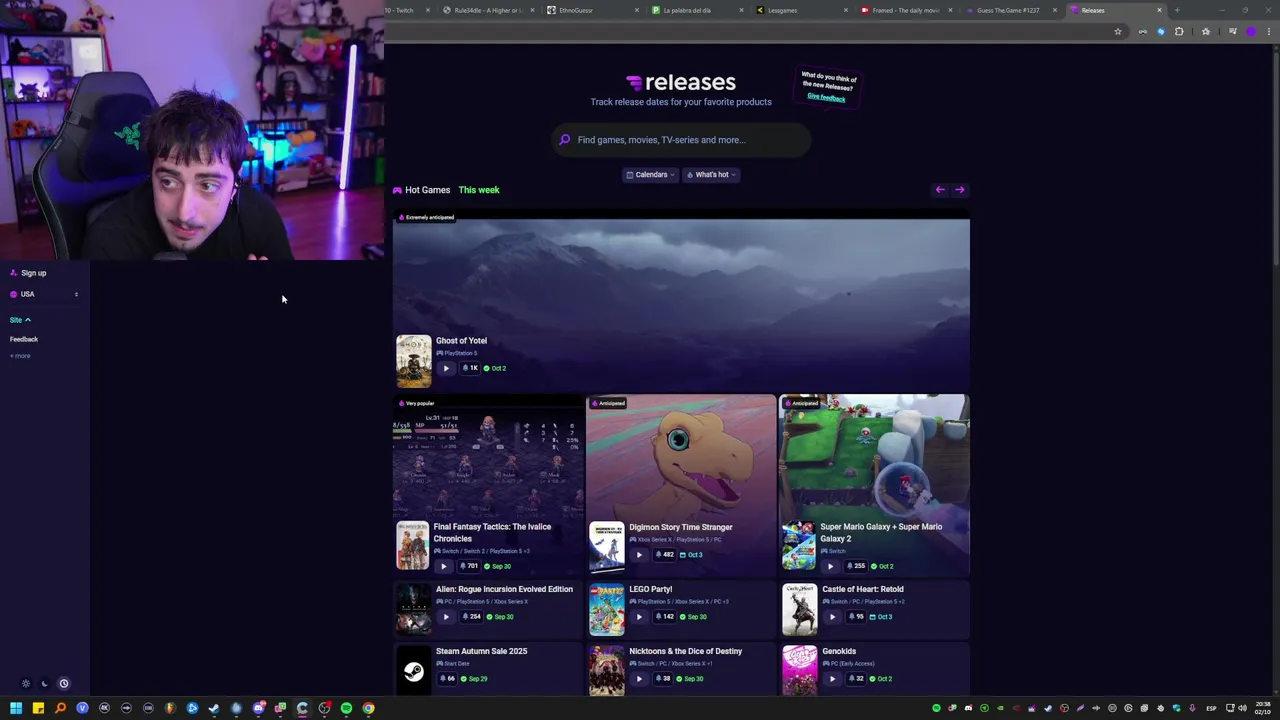Play the Genokids trailer
The height and width of the screenshot is (720, 1280).
coord(832,679)
